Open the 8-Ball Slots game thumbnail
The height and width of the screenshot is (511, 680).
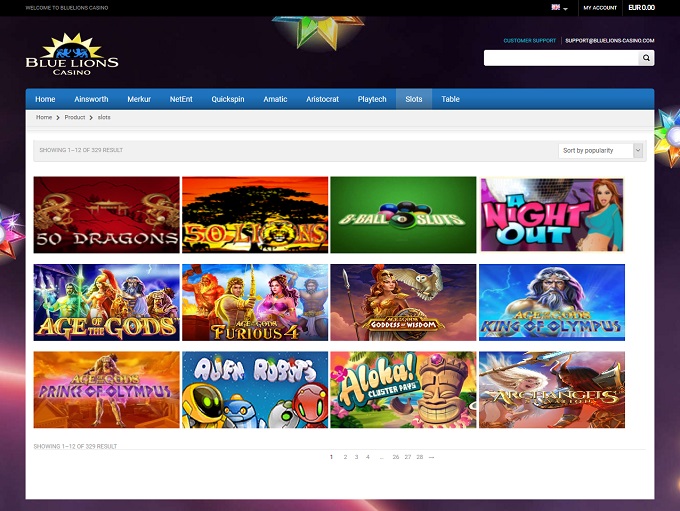pos(403,215)
